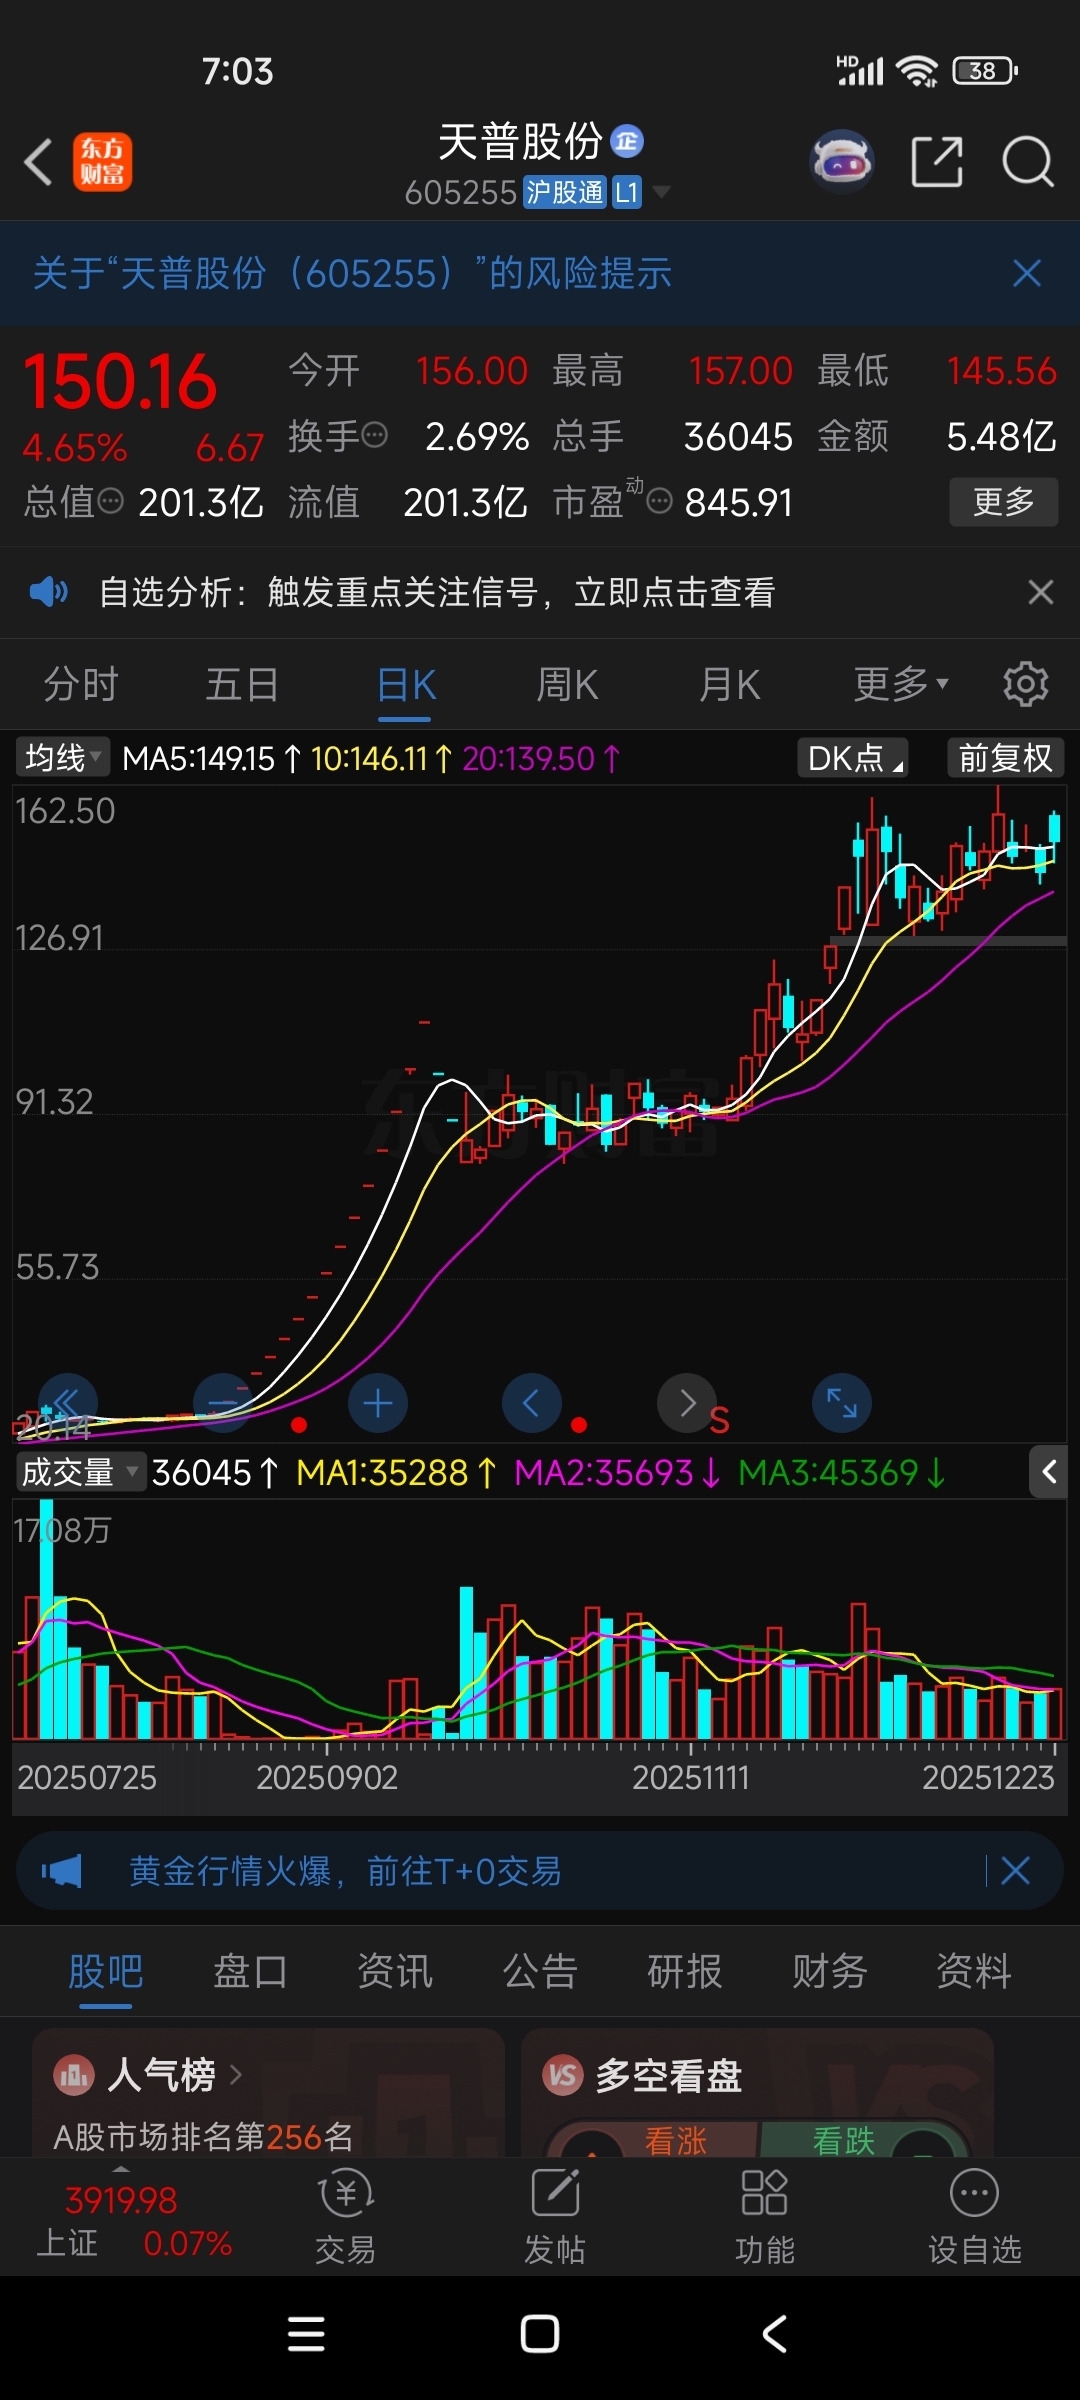Screen dimensions: 1080x2400
Task: Open the 财务 tab
Action: pyautogui.click(x=830, y=1971)
